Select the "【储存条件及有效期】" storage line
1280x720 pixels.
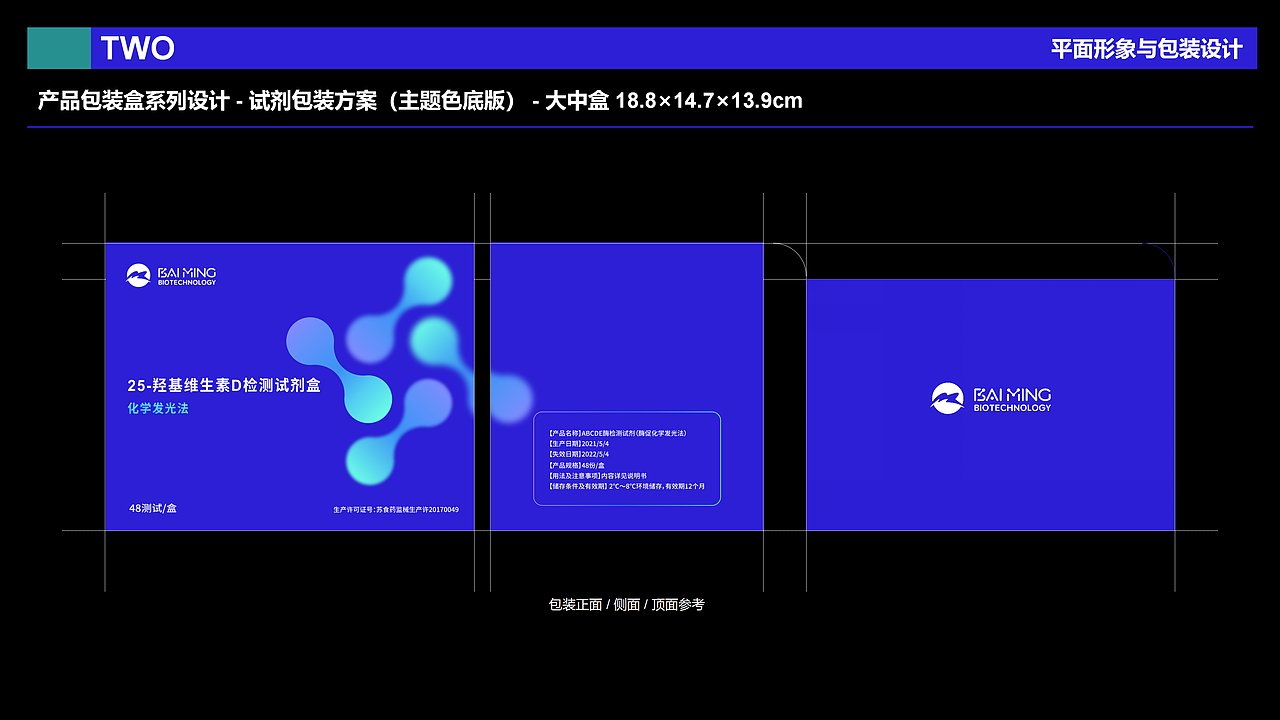tap(627, 486)
